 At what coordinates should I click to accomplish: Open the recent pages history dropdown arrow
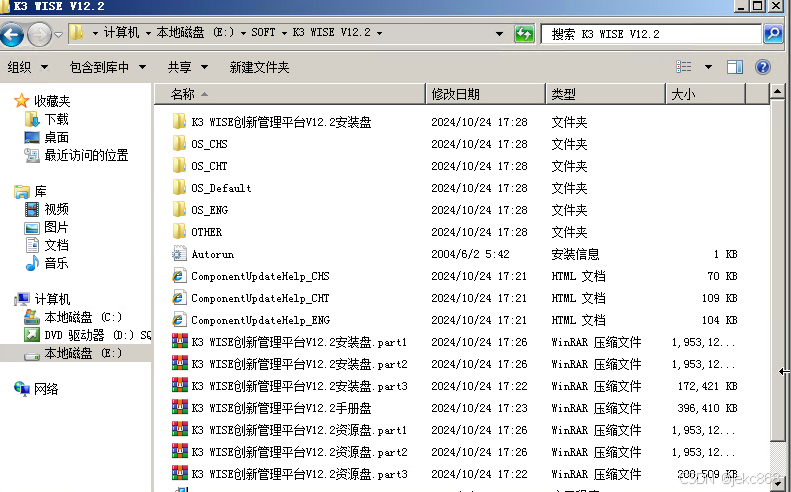point(59,35)
